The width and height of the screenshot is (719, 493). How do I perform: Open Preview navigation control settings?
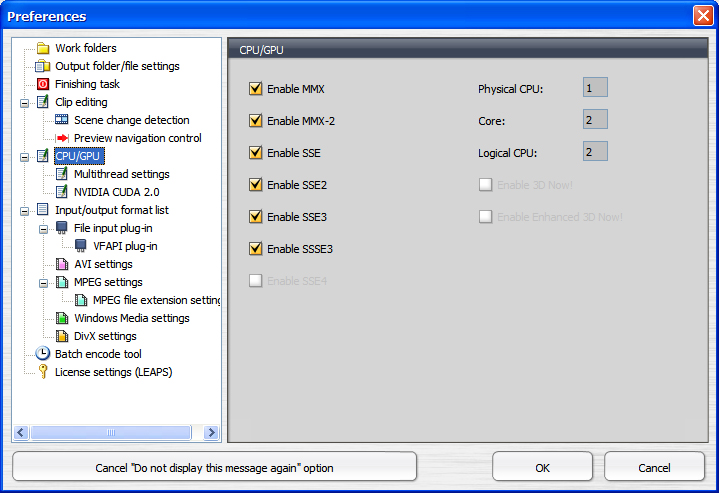point(138,138)
